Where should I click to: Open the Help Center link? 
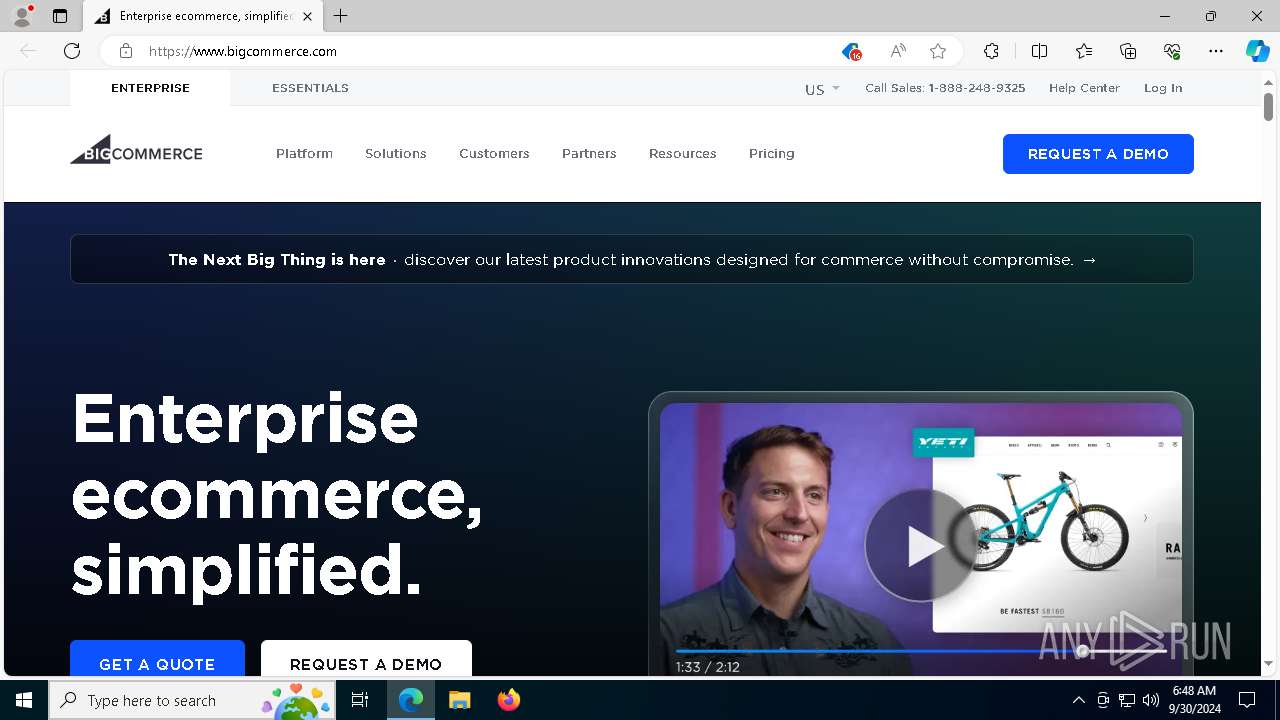pyautogui.click(x=1084, y=88)
